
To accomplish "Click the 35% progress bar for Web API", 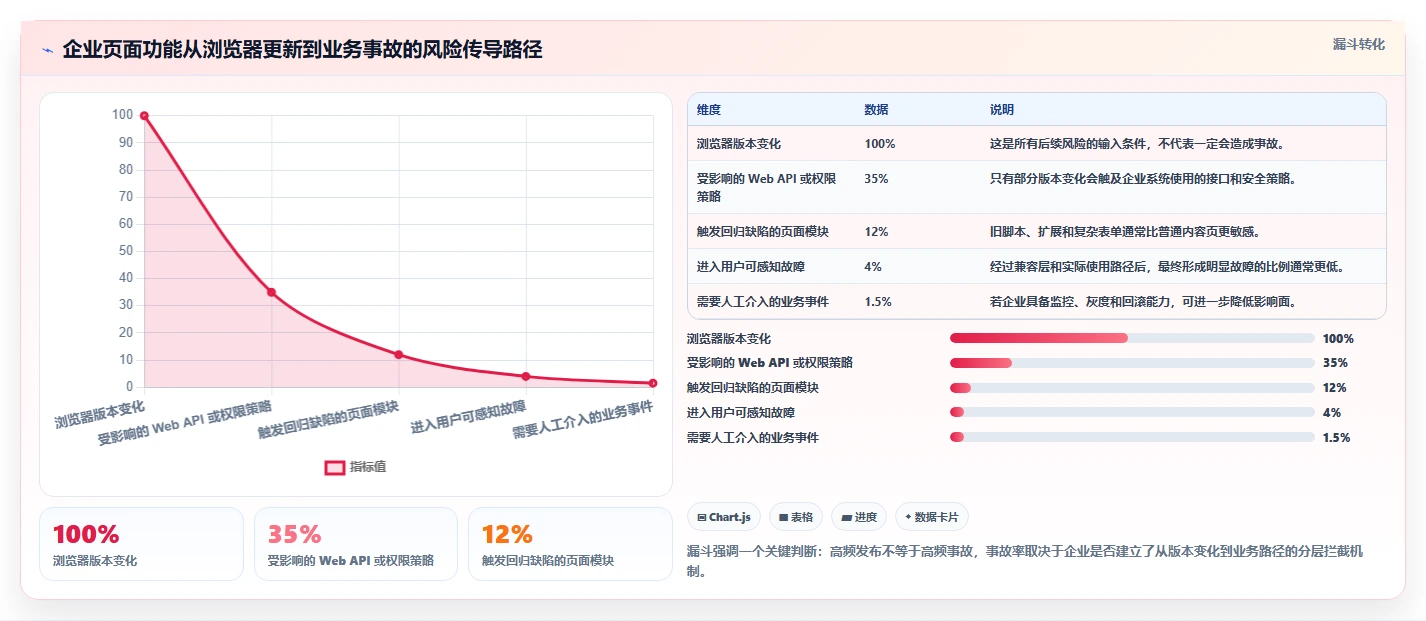I will click(1132, 363).
